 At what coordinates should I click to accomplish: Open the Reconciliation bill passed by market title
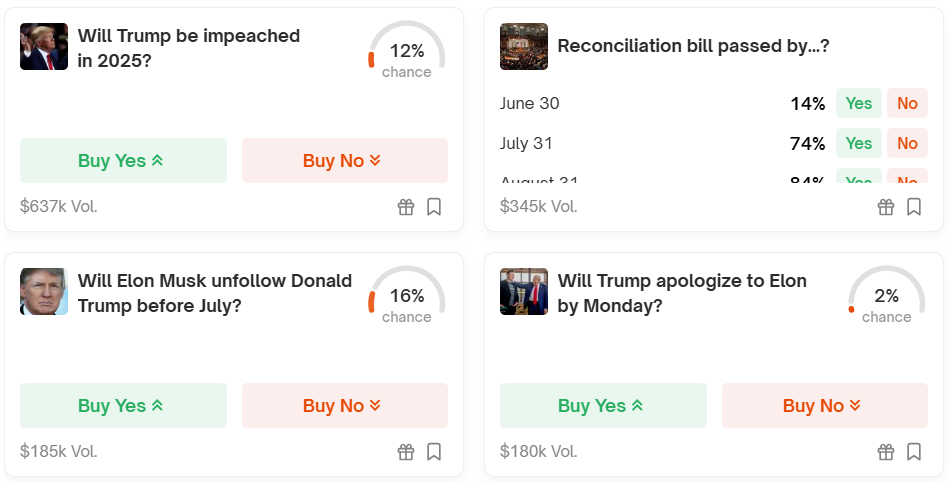(x=693, y=46)
